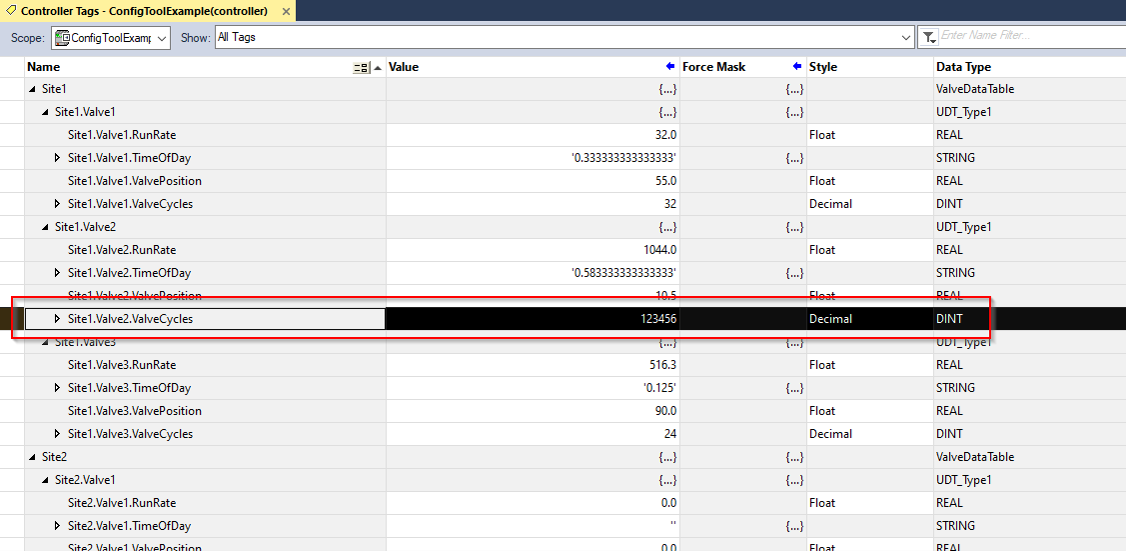Click value '0.333333333333333' of Valve1.TimeOfDay
This screenshot has height=551, width=1126.
[623, 157]
